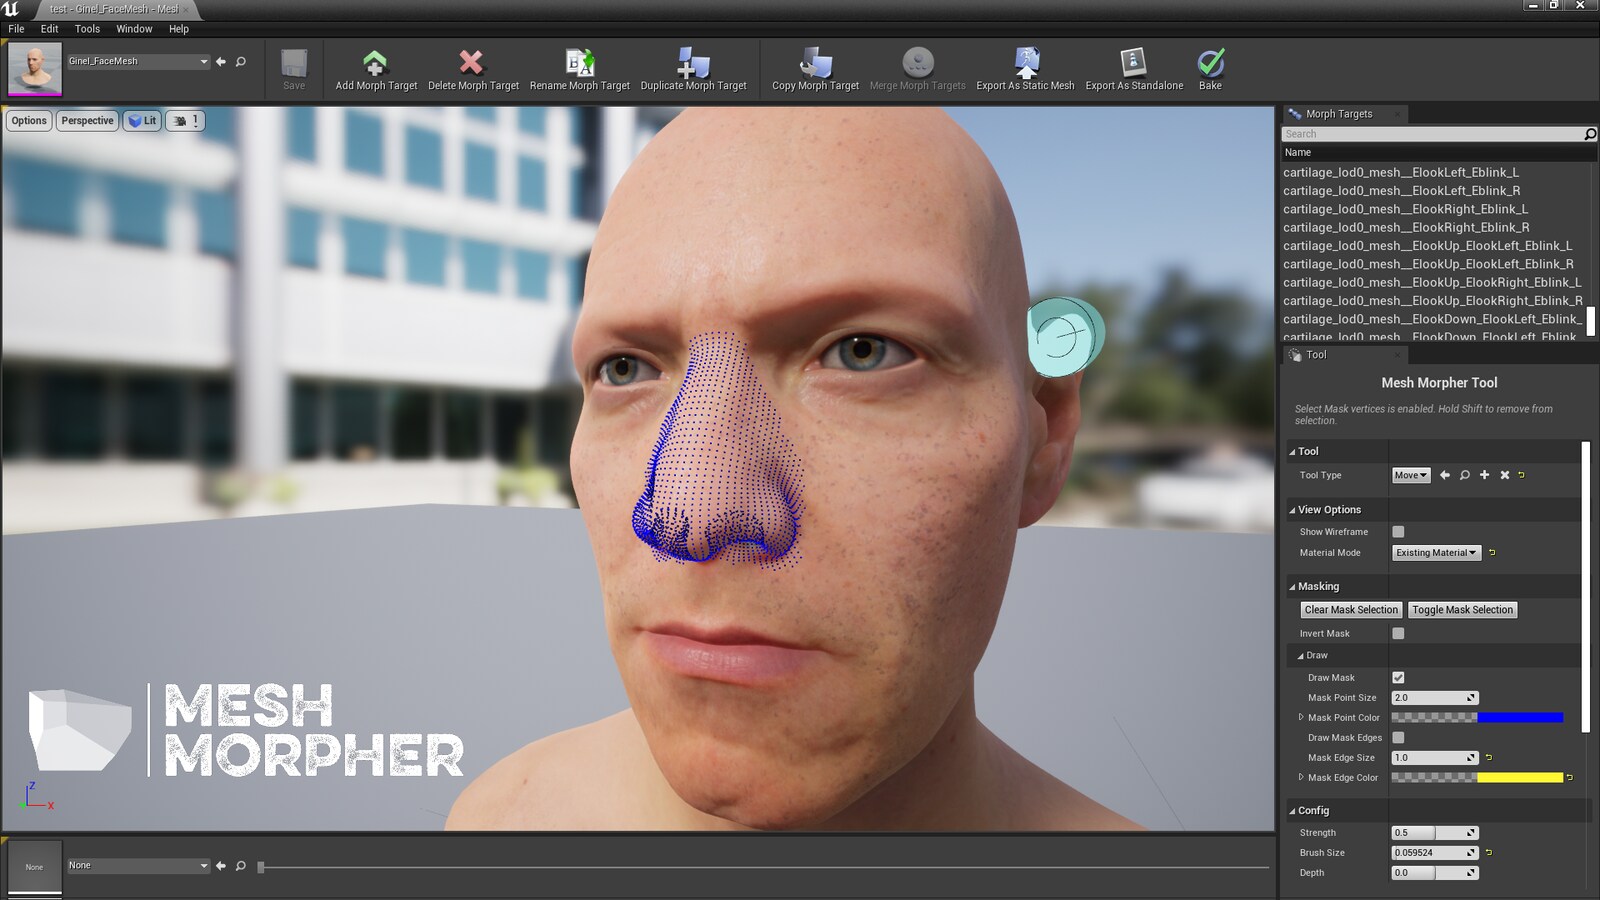Click the Duplicate Morph Target icon
The width and height of the screenshot is (1600, 900).
point(693,62)
